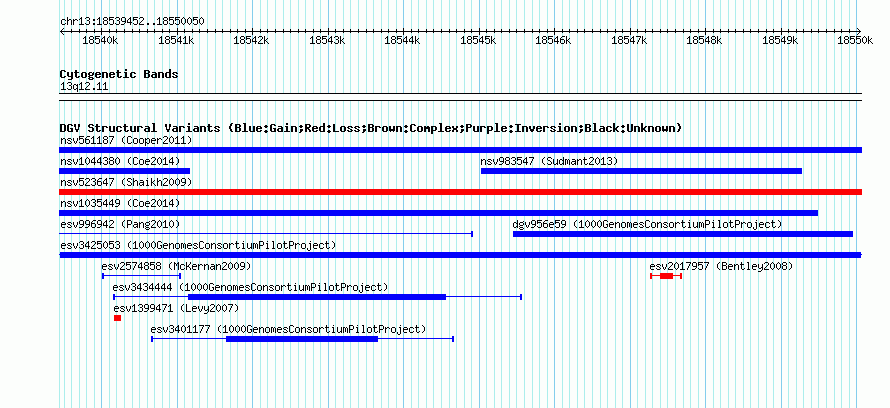890x408 pixels.
Task: Open the esv996942 (Pang2010) label
Action: coord(120,224)
